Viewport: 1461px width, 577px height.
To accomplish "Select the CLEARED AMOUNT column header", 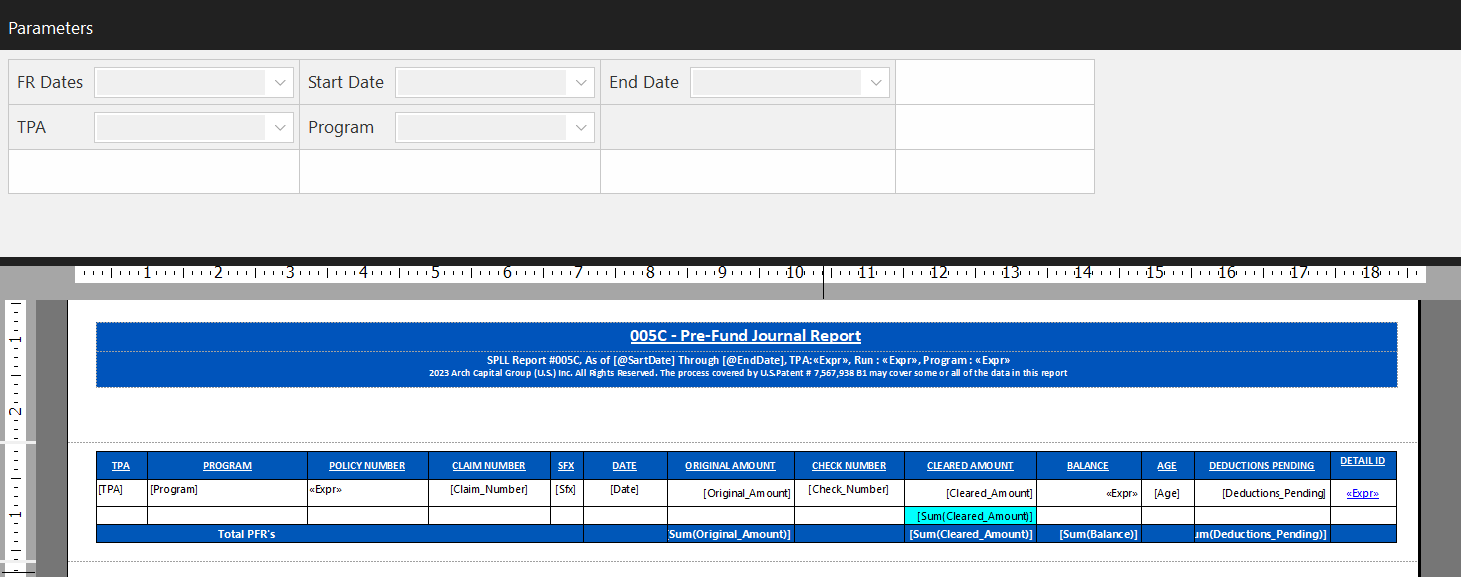I will [970, 466].
